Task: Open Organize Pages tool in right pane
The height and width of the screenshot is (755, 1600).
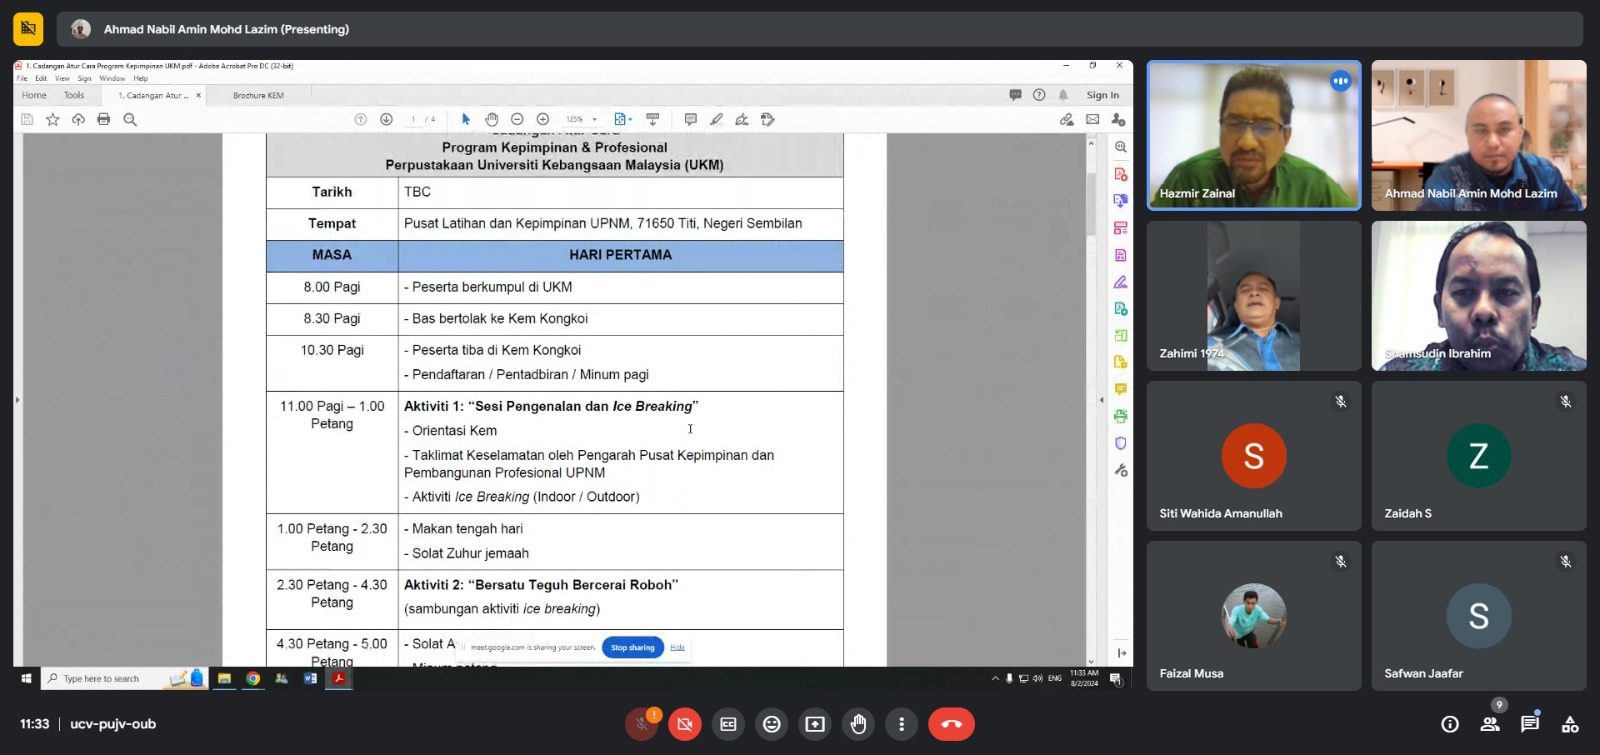Action: click(1121, 228)
